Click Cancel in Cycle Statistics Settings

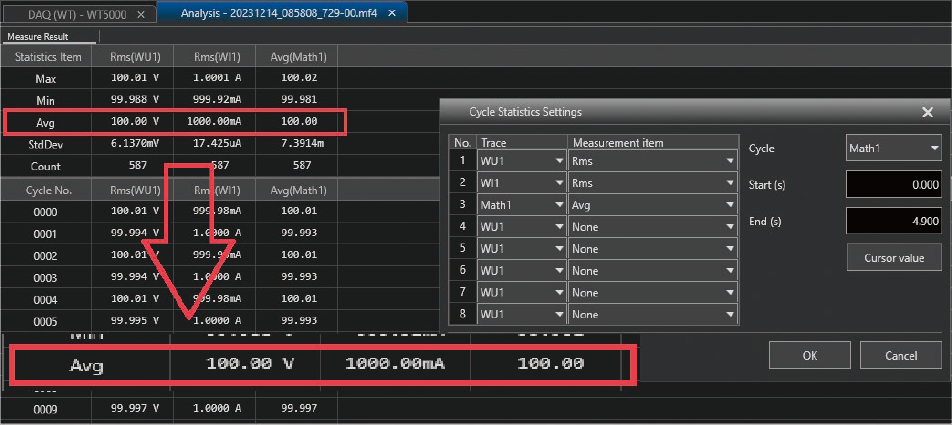(x=901, y=355)
